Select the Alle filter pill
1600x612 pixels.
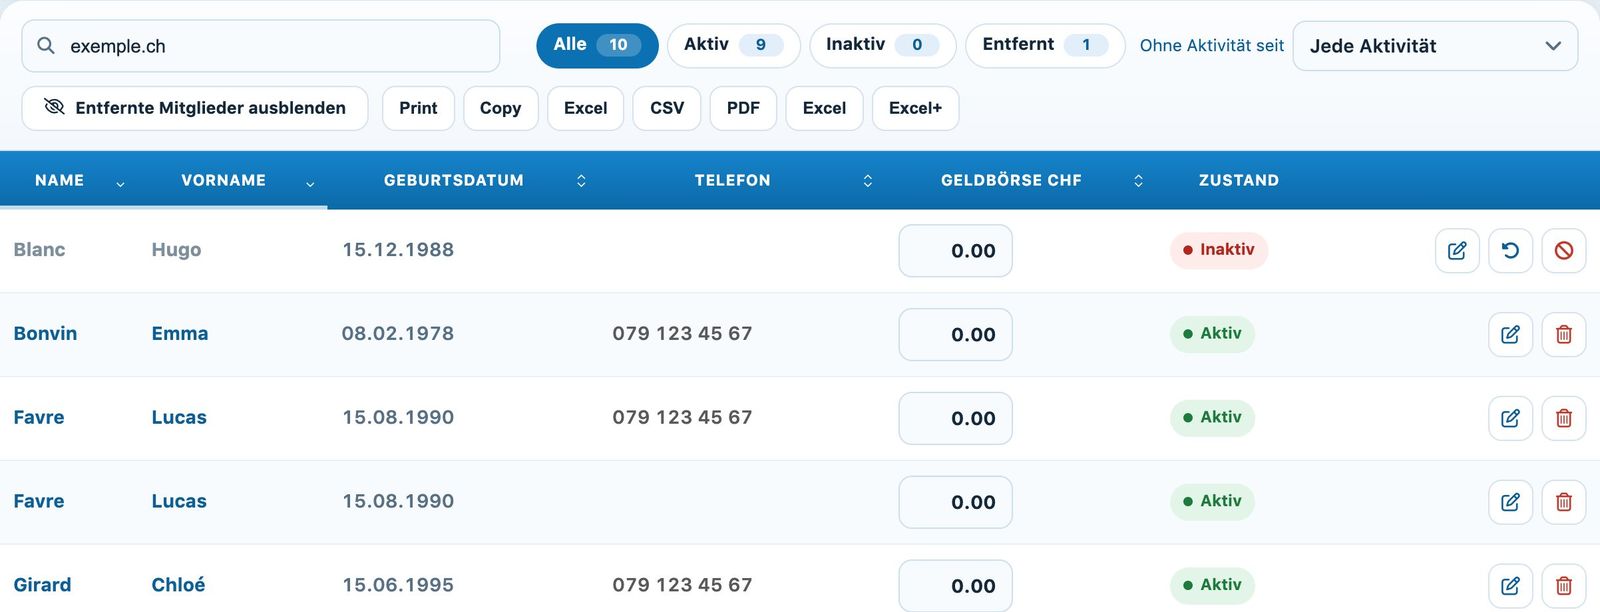pos(597,45)
